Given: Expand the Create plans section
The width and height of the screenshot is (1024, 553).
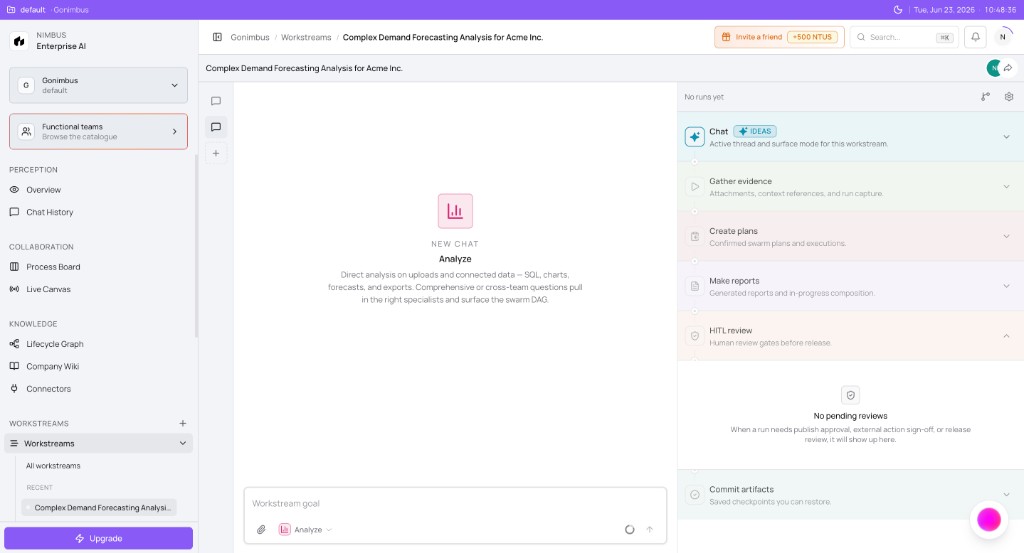Looking at the screenshot, I should coord(1006,236).
